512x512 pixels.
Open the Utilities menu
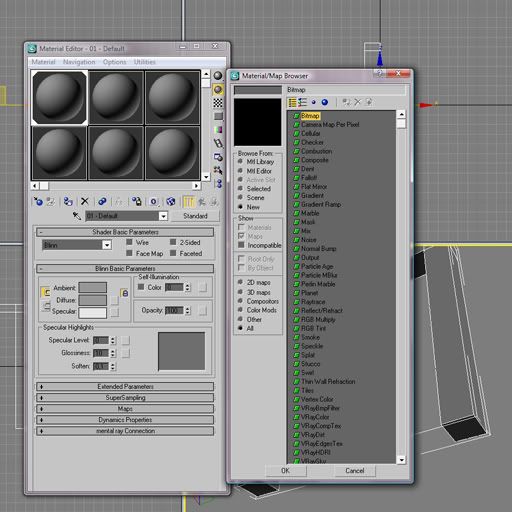tap(145, 62)
